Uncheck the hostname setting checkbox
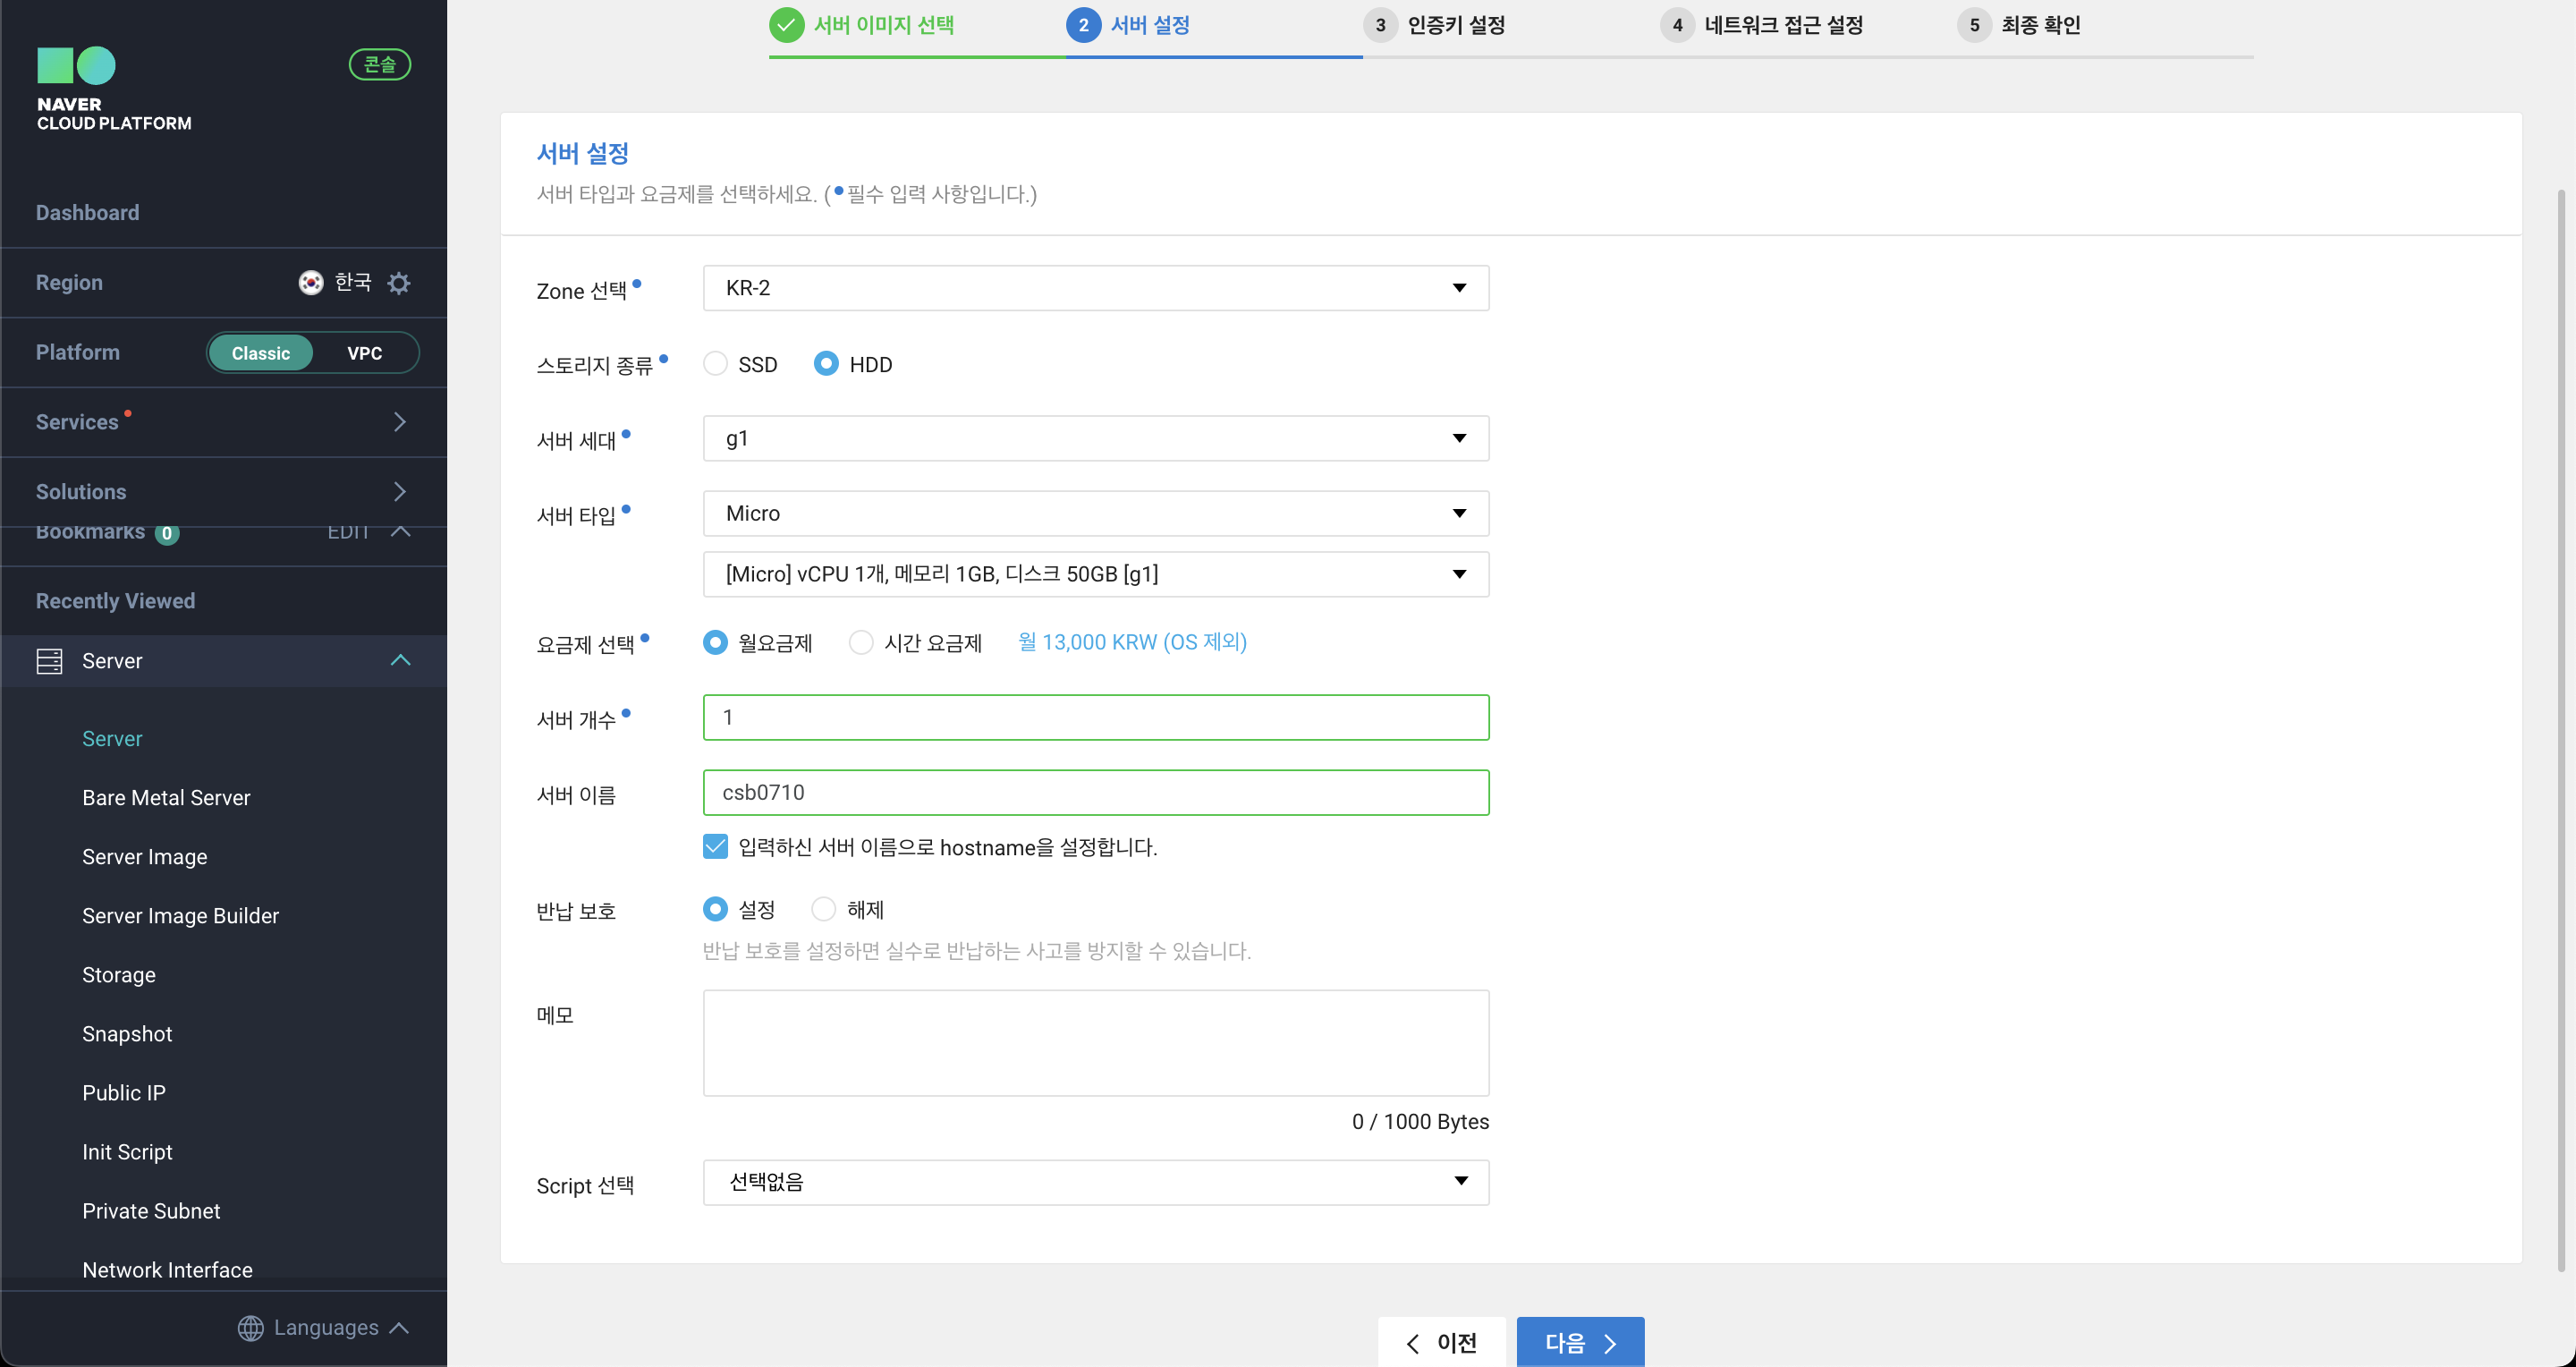The image size is (2576, 1367). click(715, 847)
